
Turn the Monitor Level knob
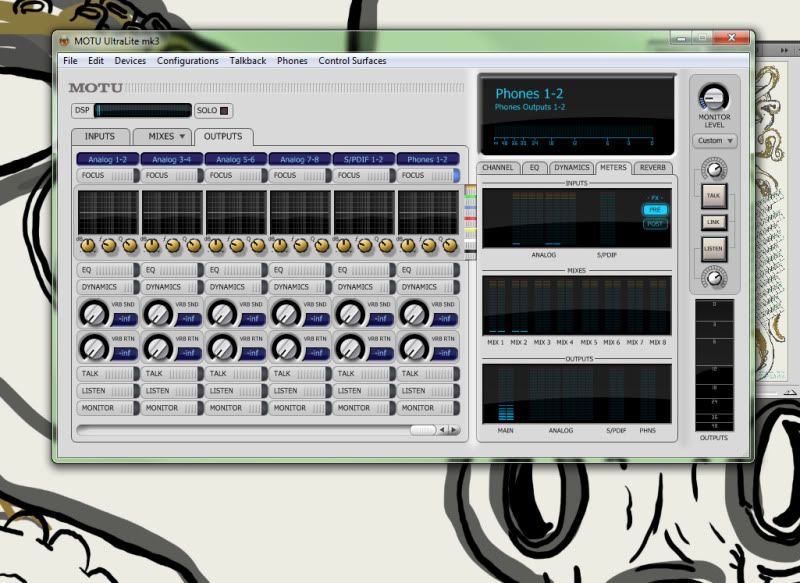tap(714, 97)
